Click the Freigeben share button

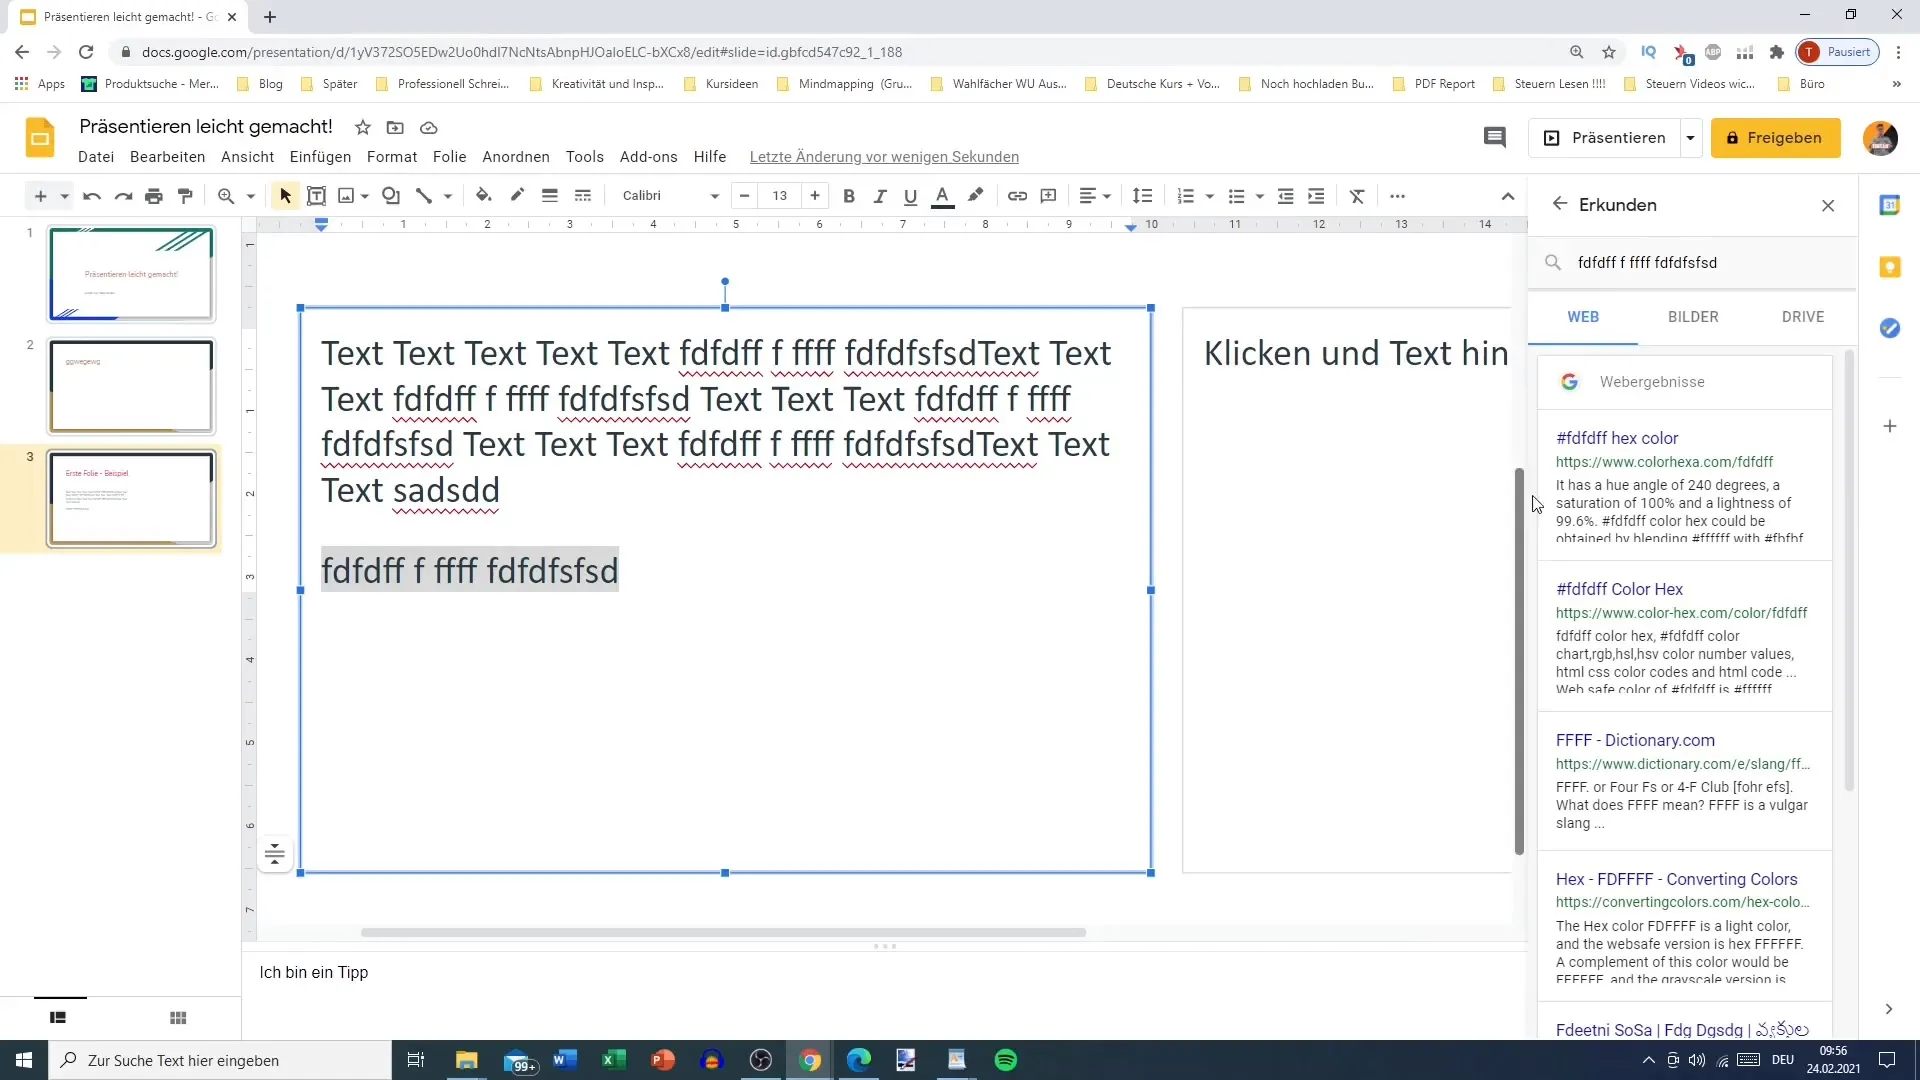[x=1775, y=138]
